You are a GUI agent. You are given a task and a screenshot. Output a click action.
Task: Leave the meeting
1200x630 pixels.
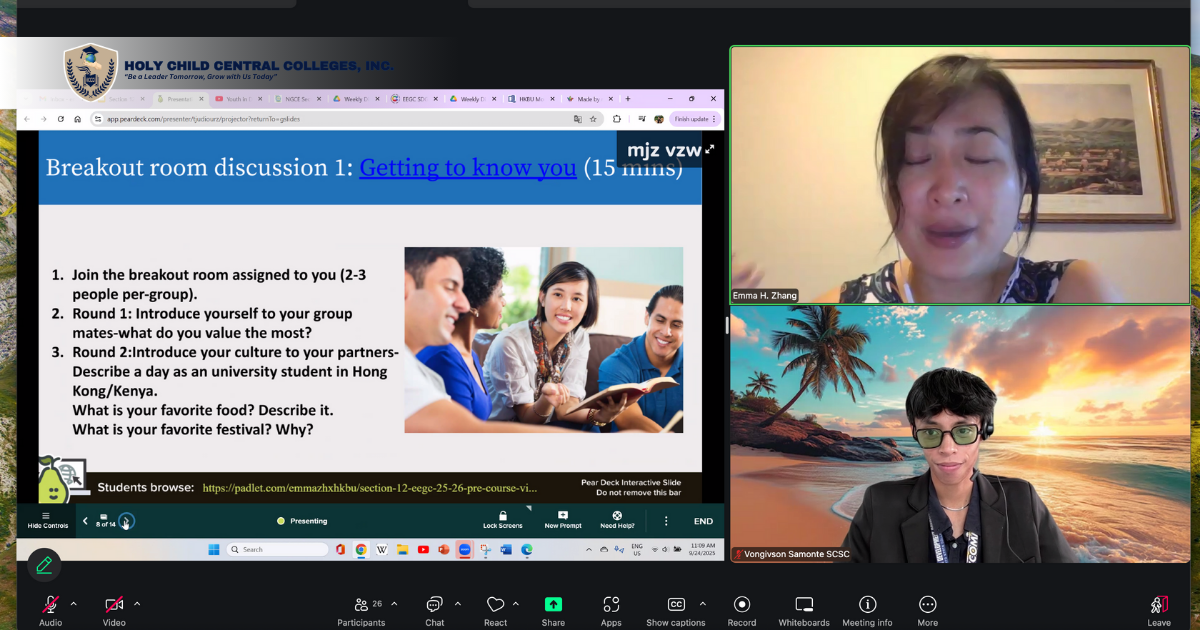(1158, 605)
